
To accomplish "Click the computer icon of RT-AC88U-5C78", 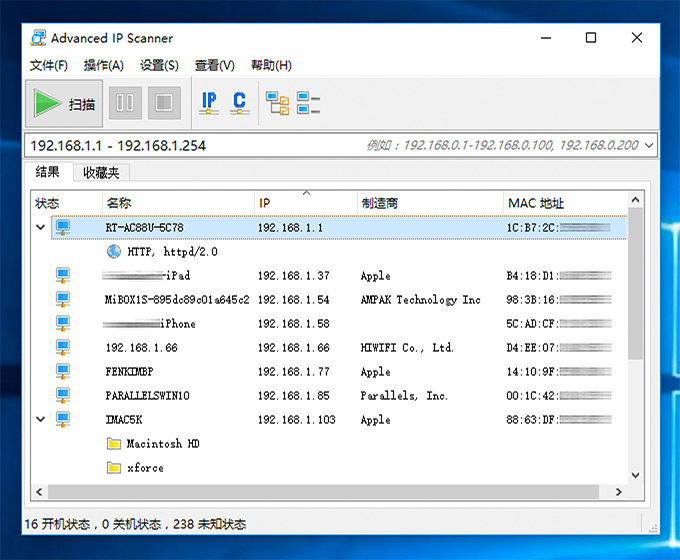I will (x=63, y=227).
